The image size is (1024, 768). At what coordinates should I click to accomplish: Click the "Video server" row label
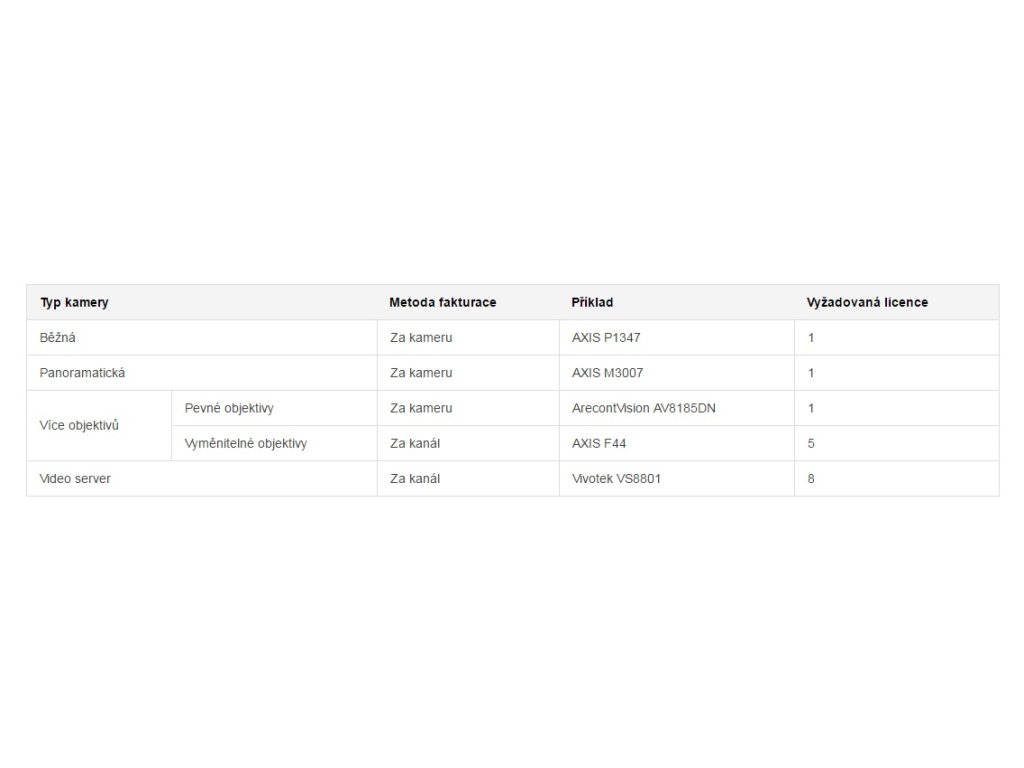tap(75, 479)
